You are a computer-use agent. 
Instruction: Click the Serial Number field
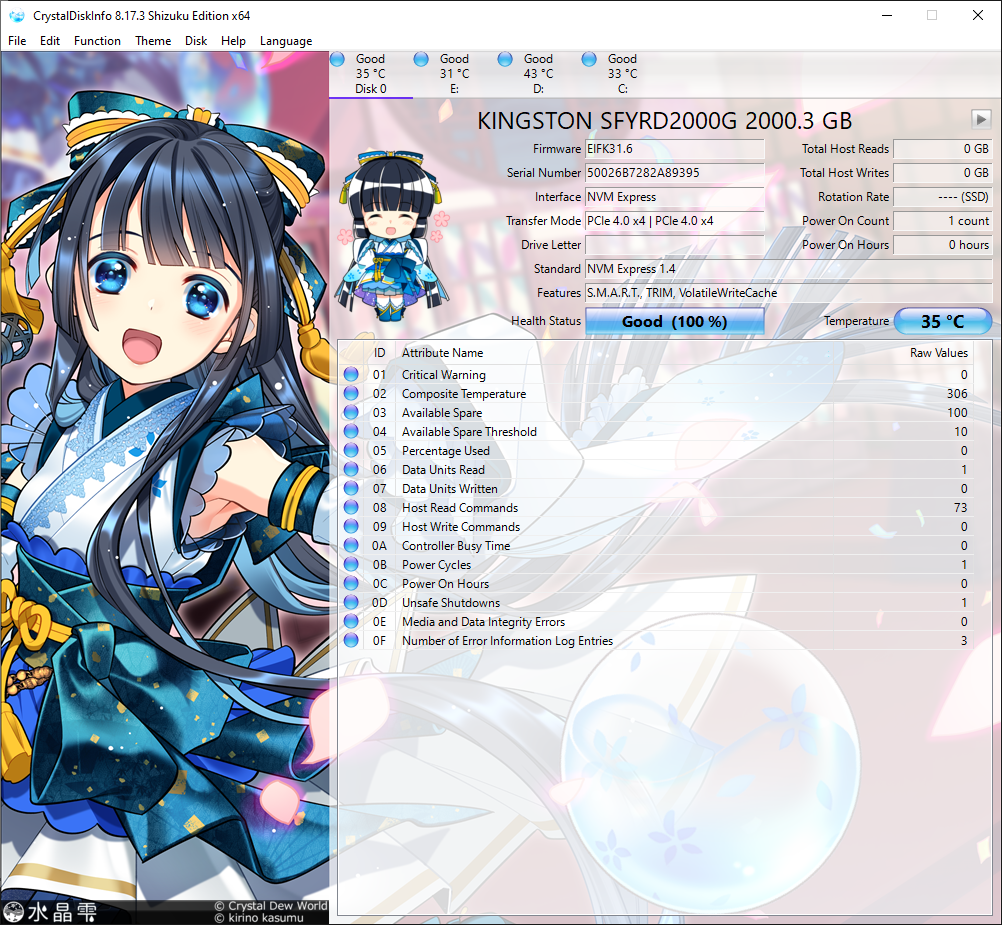pos(675,173)
